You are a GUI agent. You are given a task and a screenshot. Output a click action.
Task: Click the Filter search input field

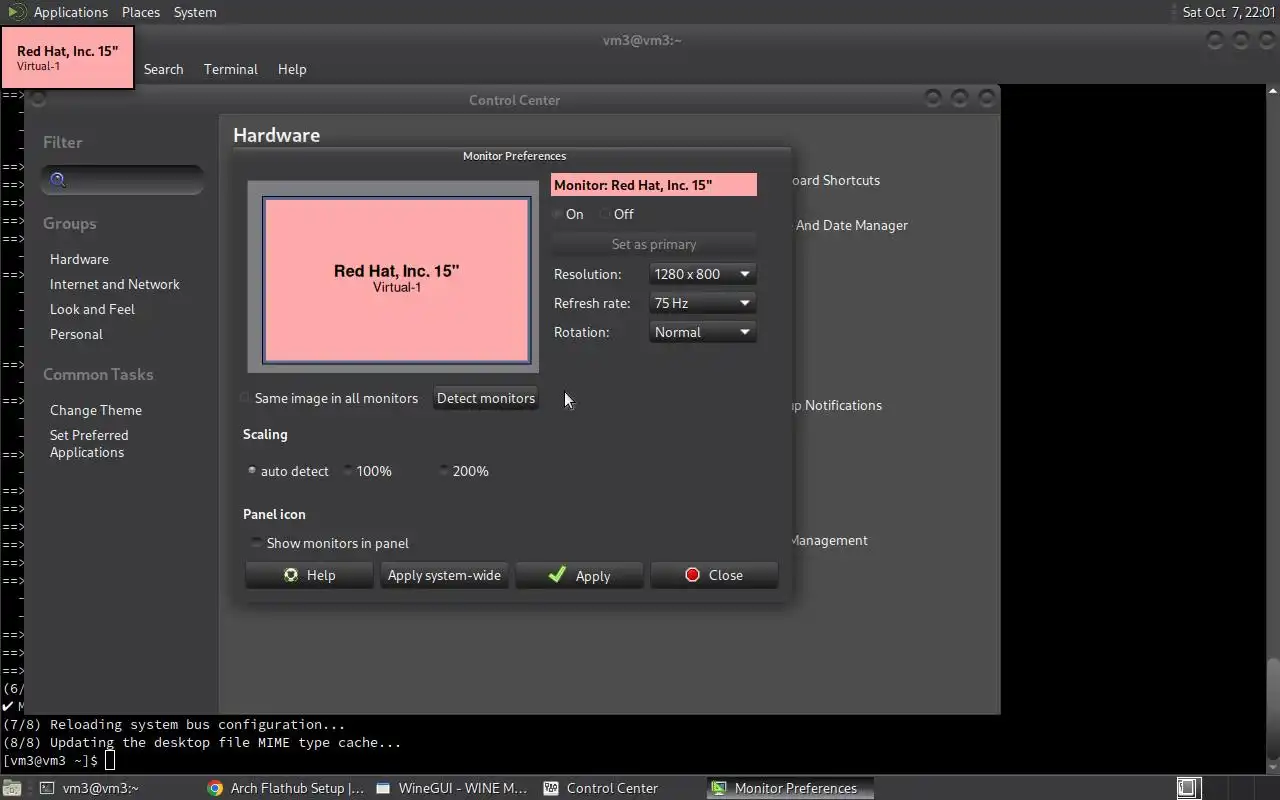tap(122, 180)
